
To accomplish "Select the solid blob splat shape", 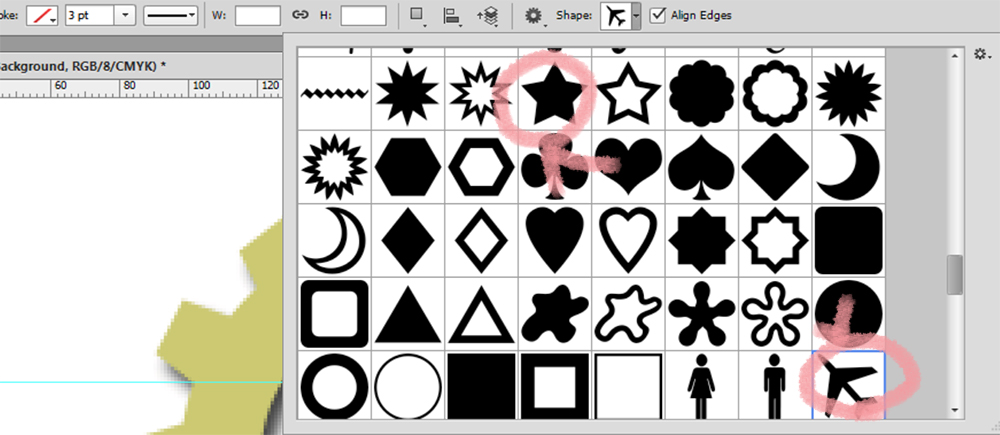I will coord(555,314).
